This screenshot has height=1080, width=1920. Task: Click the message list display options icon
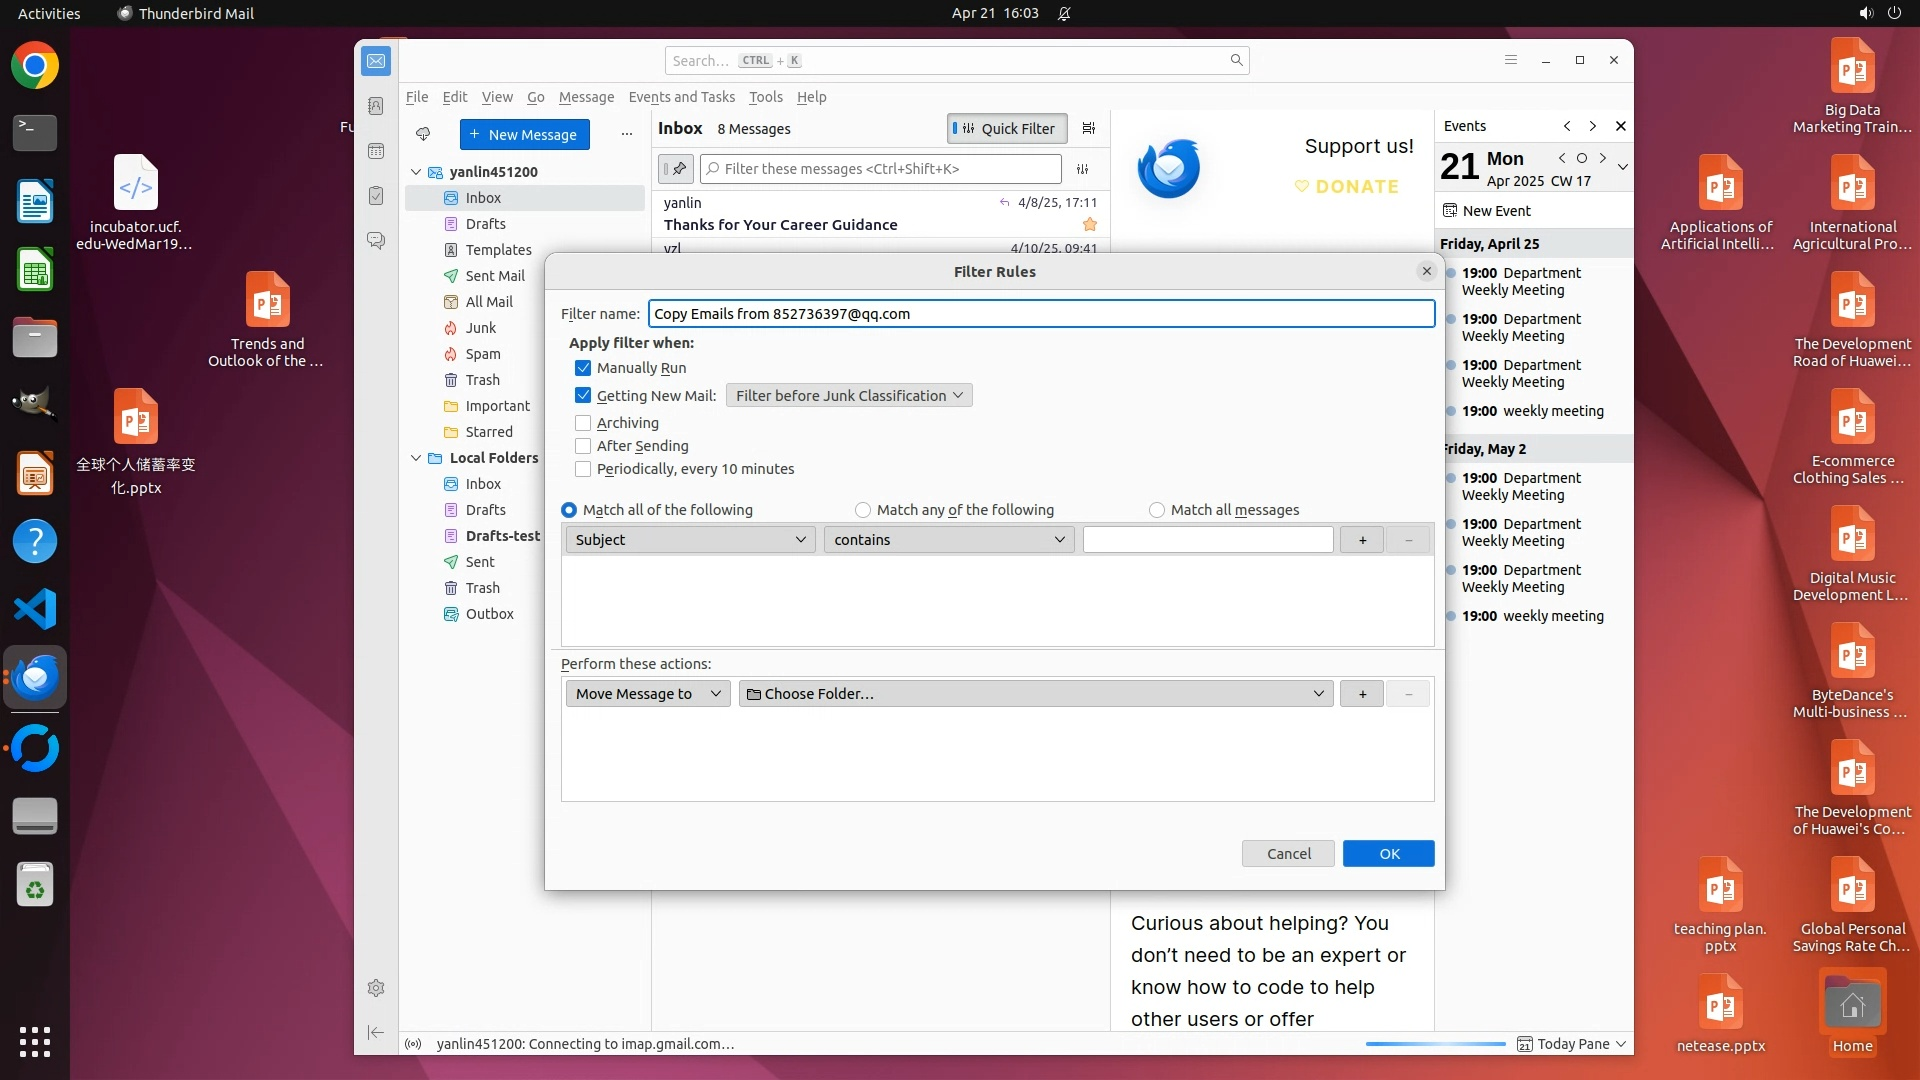tap(1089, 128)
